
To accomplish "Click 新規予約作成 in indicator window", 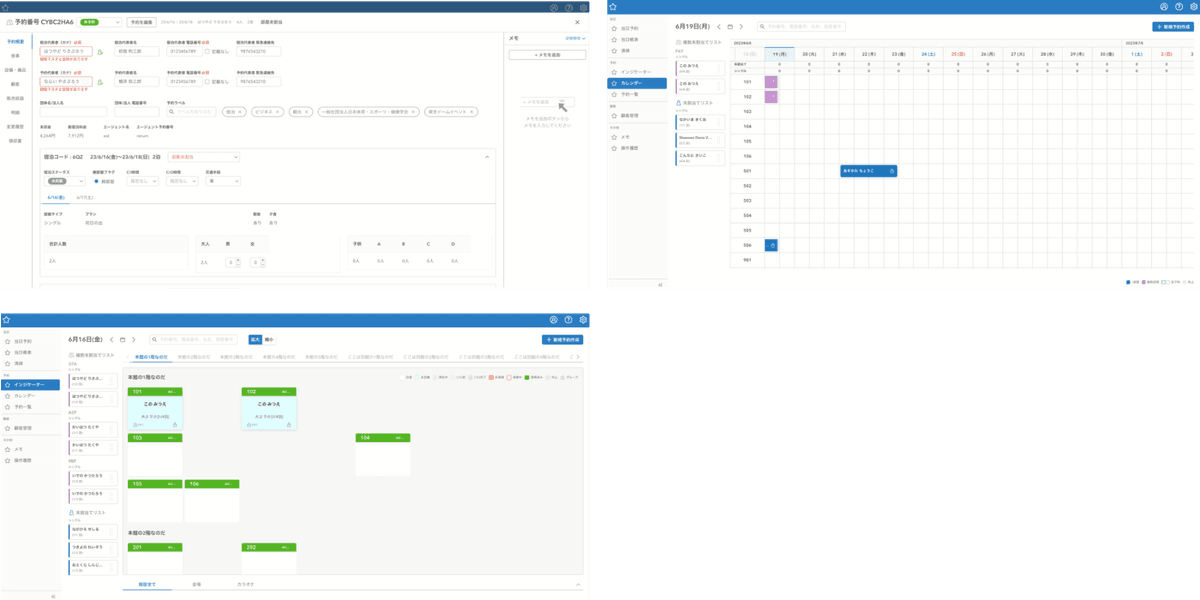I will point(562,339).
